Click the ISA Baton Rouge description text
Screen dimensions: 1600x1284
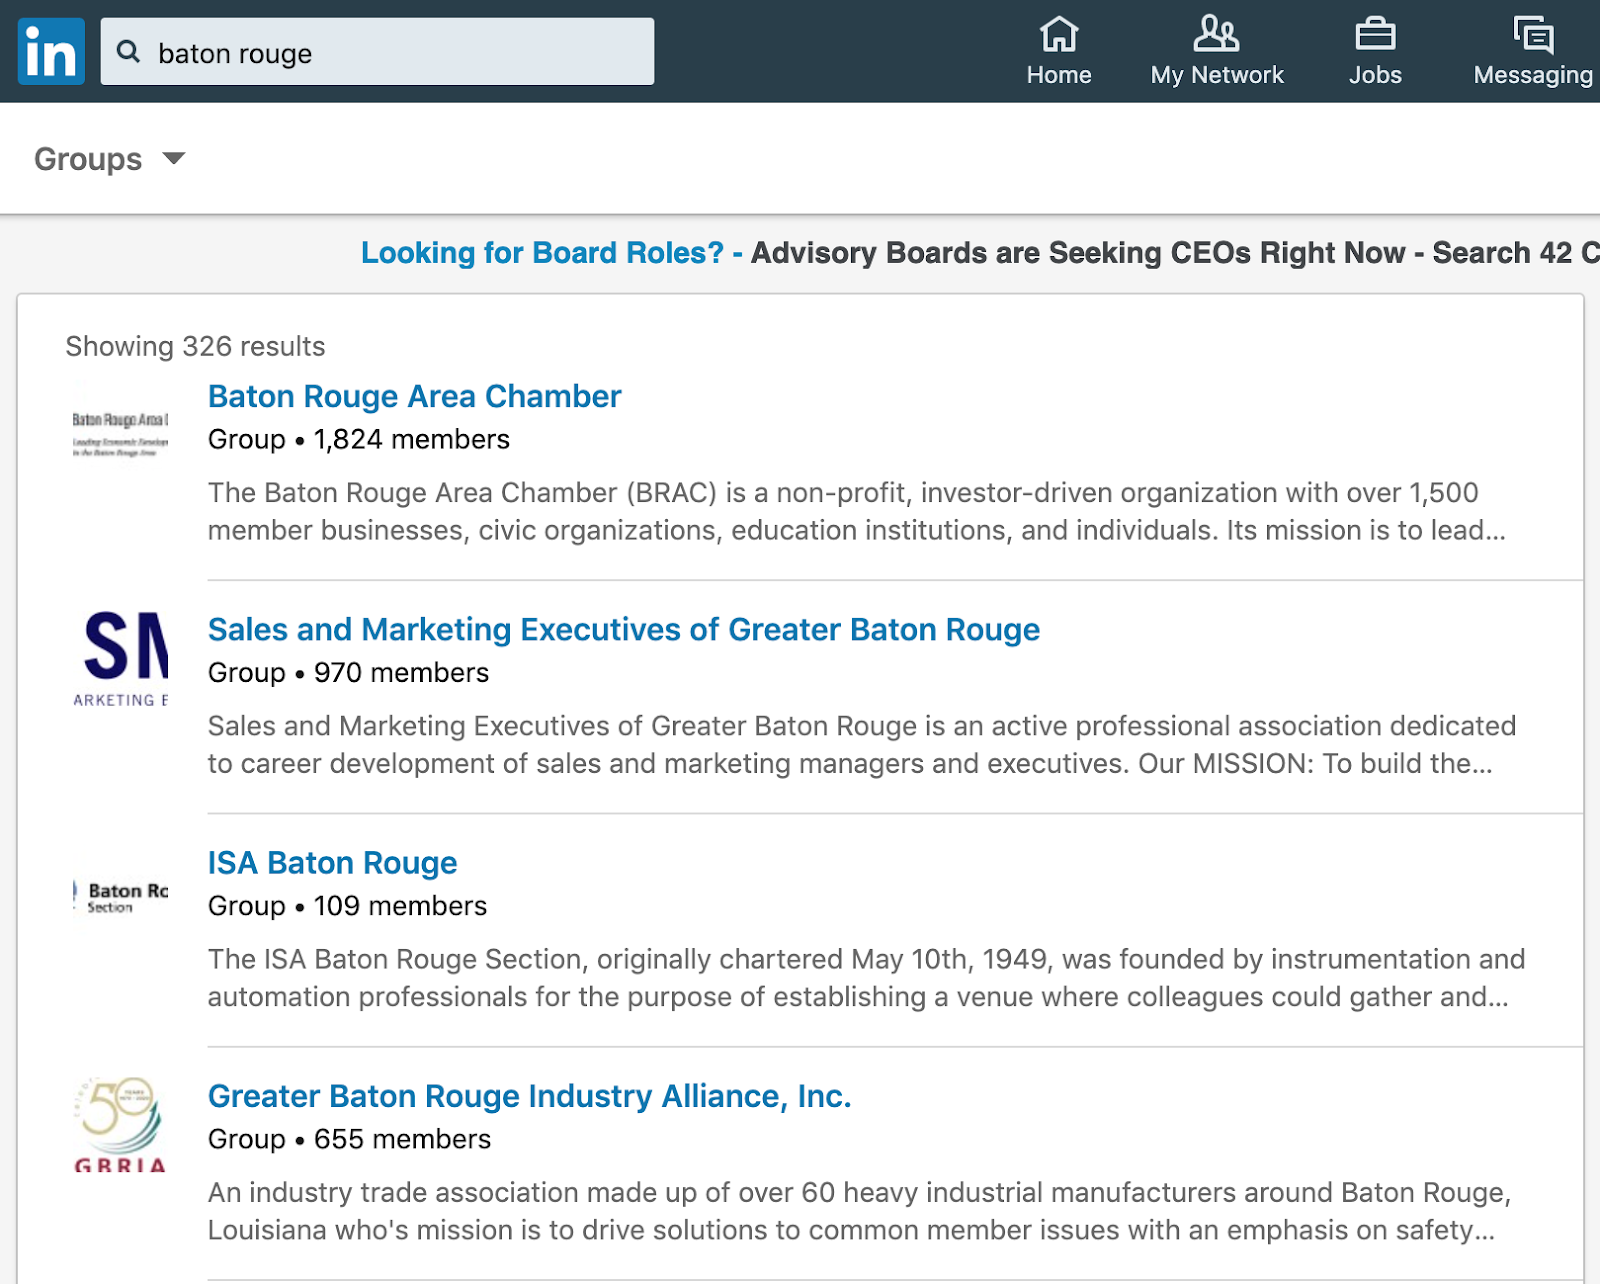point(866,978)
